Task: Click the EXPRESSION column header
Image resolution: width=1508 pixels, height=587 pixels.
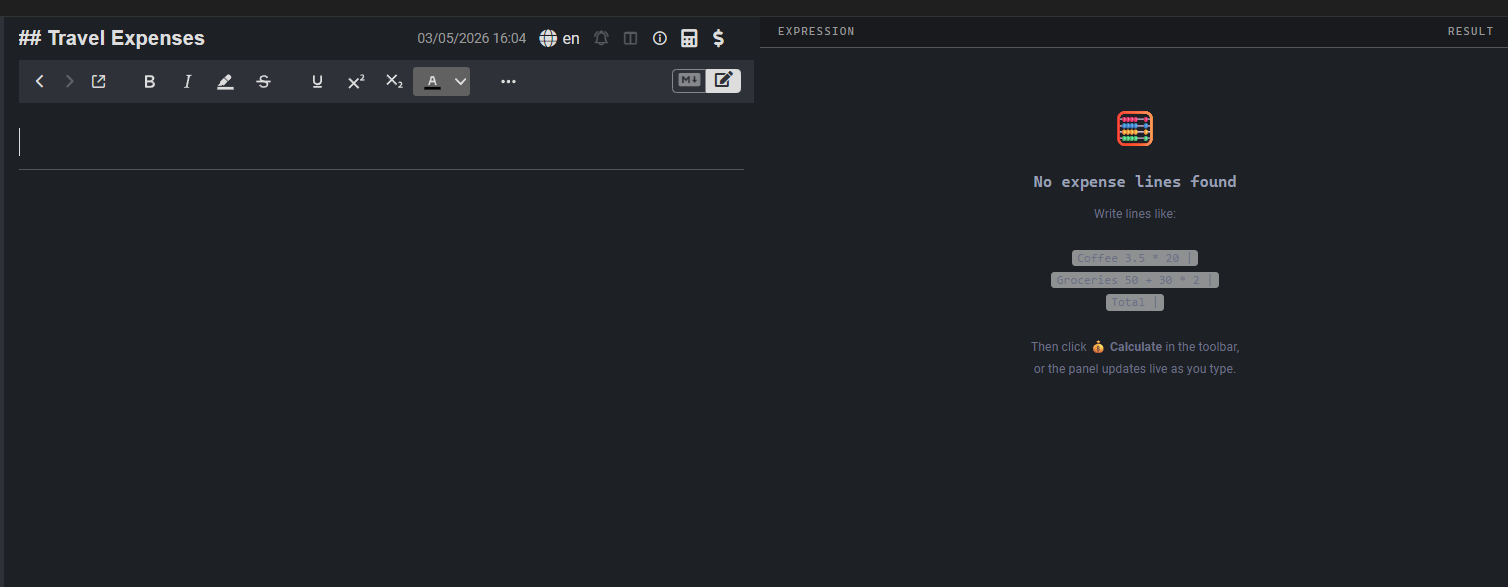Action: [816, 31]
